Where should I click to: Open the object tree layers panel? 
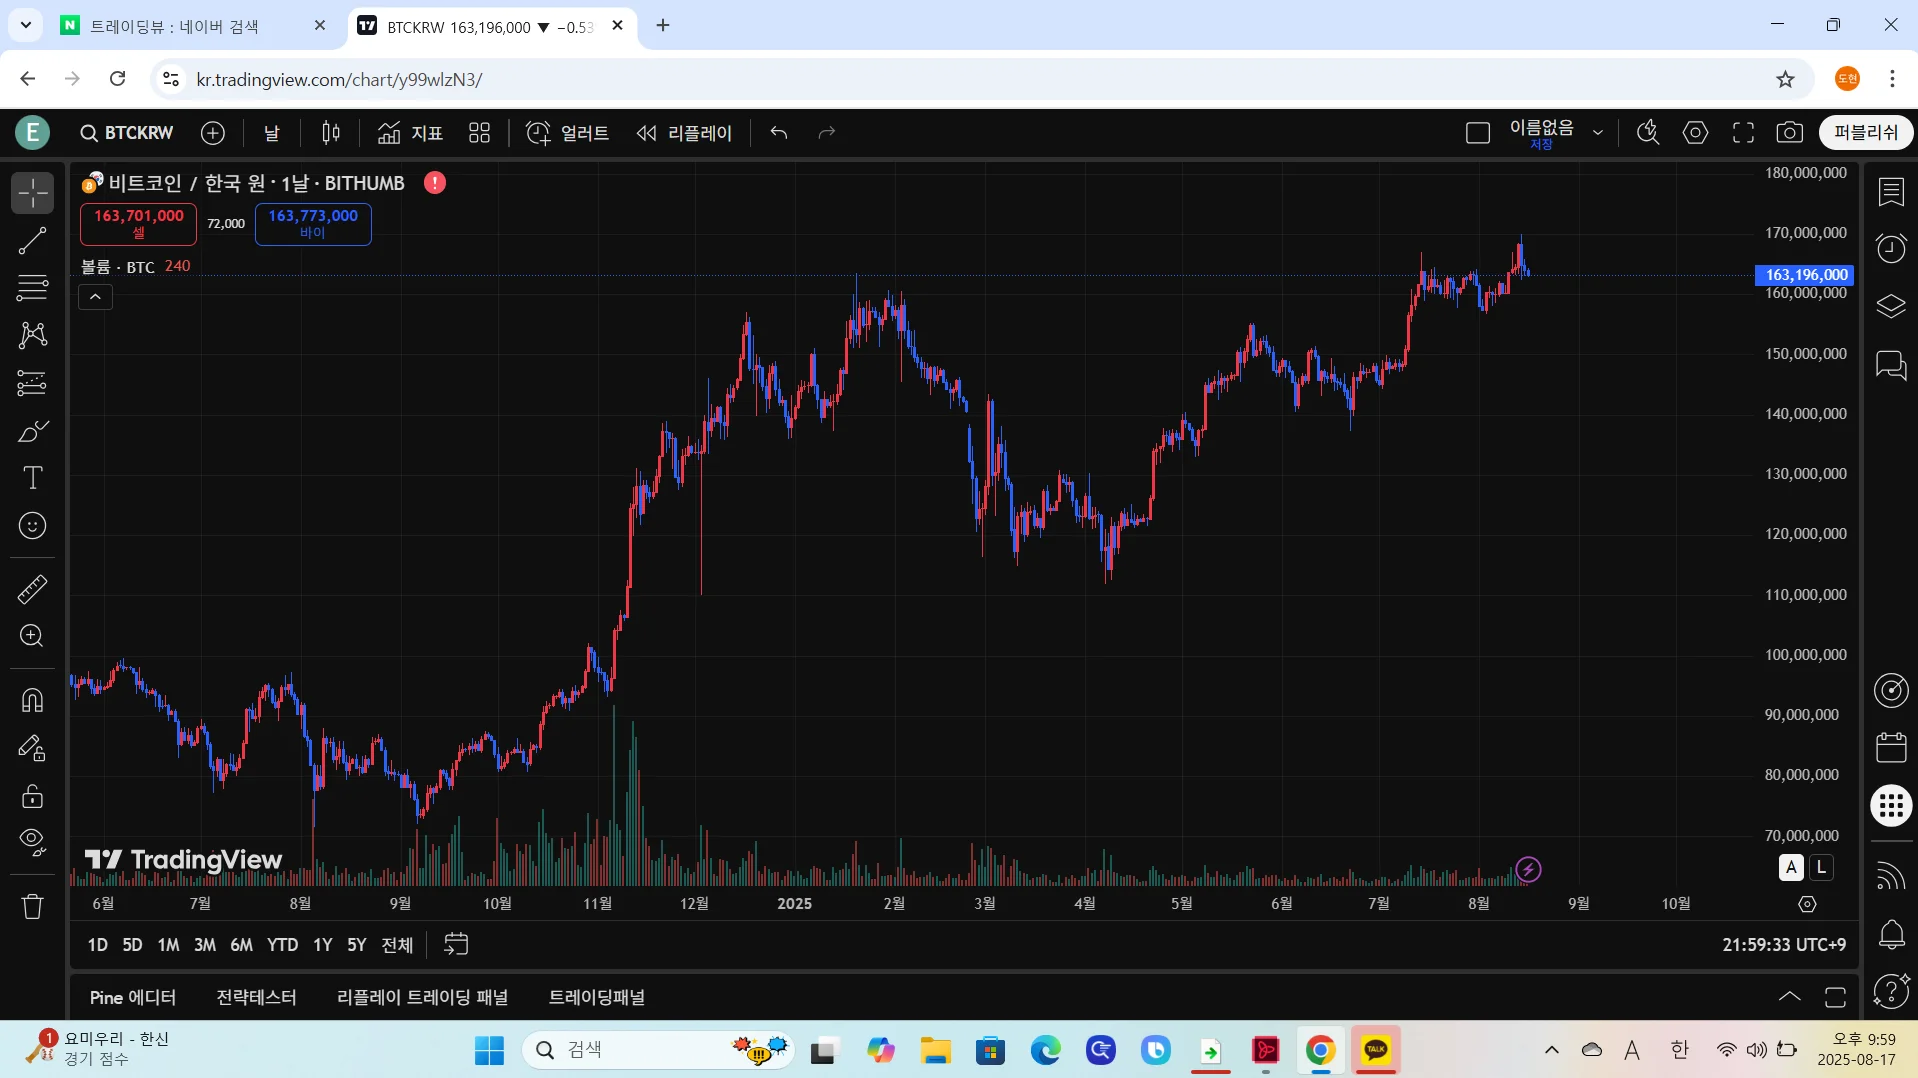pos(1891,306)
